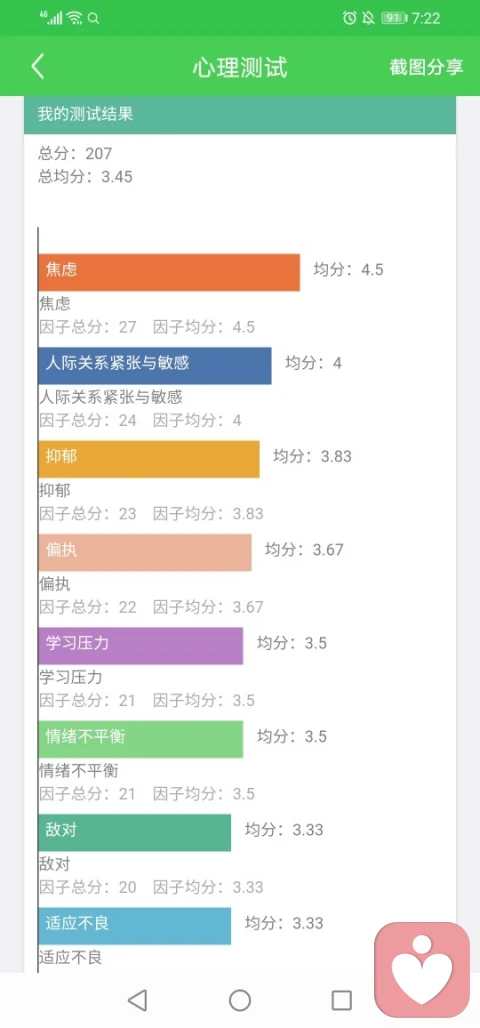
Task: Tap the back arrow in header
Action: pyautogui.click(x=38, y=67)
